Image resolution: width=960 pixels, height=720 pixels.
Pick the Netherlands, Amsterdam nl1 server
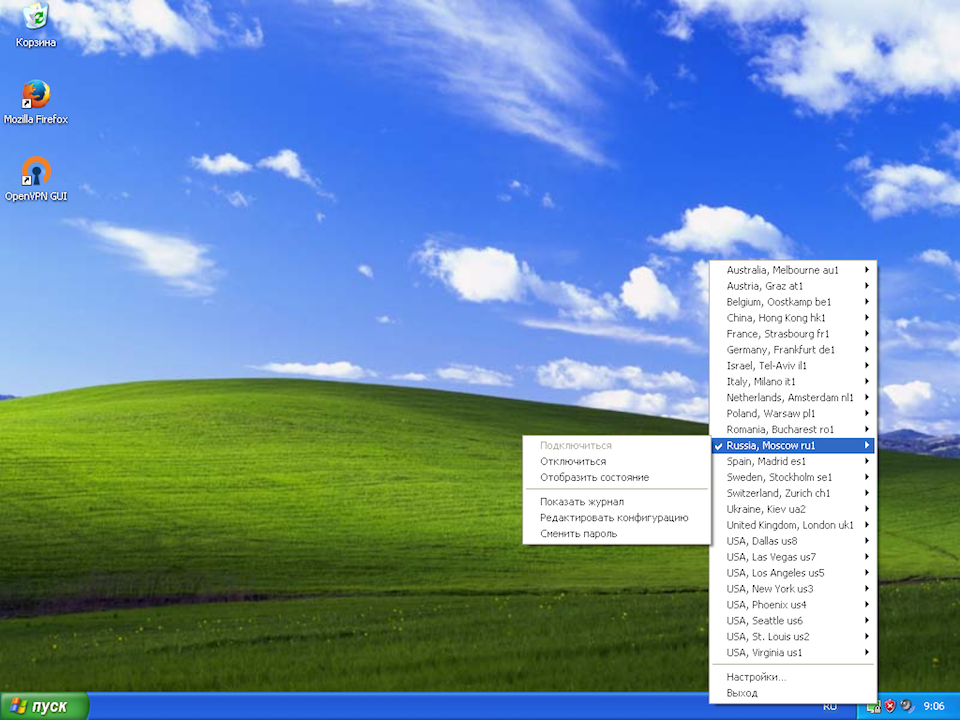coord(793,397)
